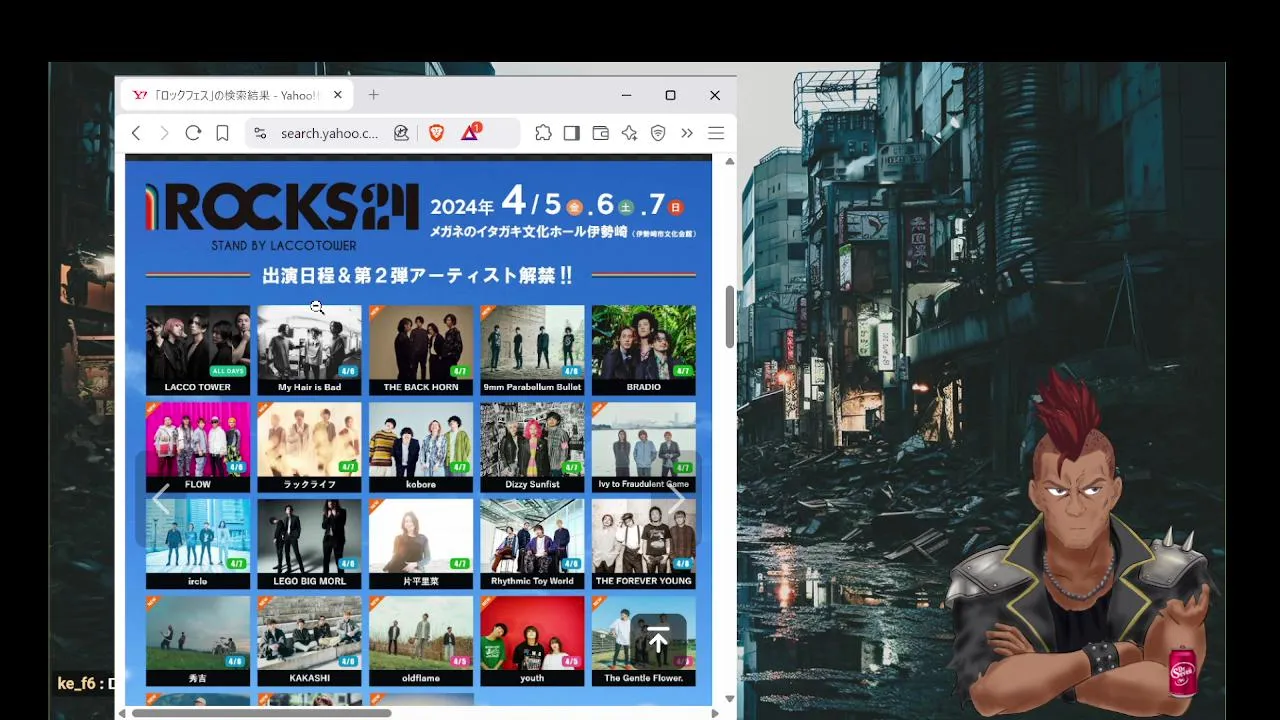This screenshot has height=720, width=1280.
Task: Bookmark this page with the bookmark icon
Action: pos(222,133)
